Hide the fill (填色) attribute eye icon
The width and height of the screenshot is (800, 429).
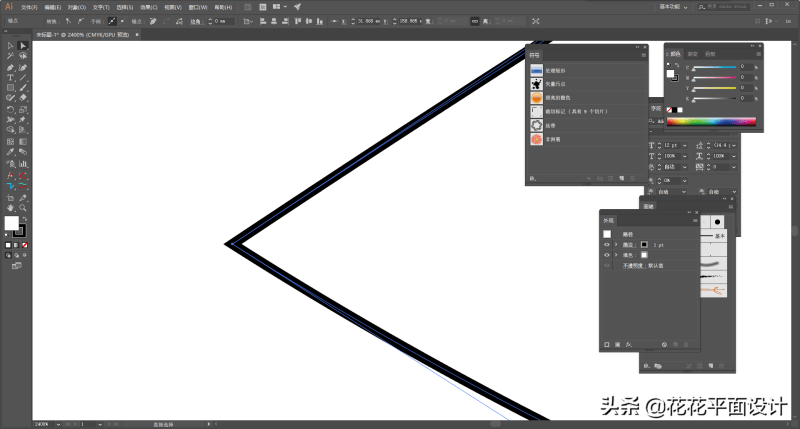607,255
